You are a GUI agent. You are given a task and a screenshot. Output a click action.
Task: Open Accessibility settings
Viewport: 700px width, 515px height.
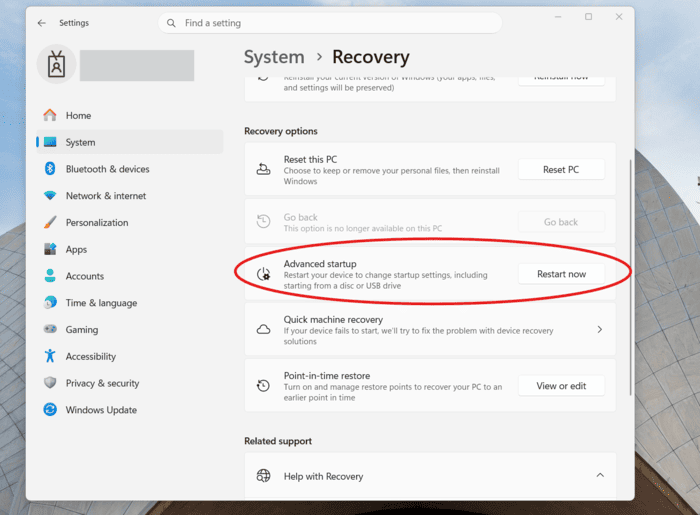[129, 356]
